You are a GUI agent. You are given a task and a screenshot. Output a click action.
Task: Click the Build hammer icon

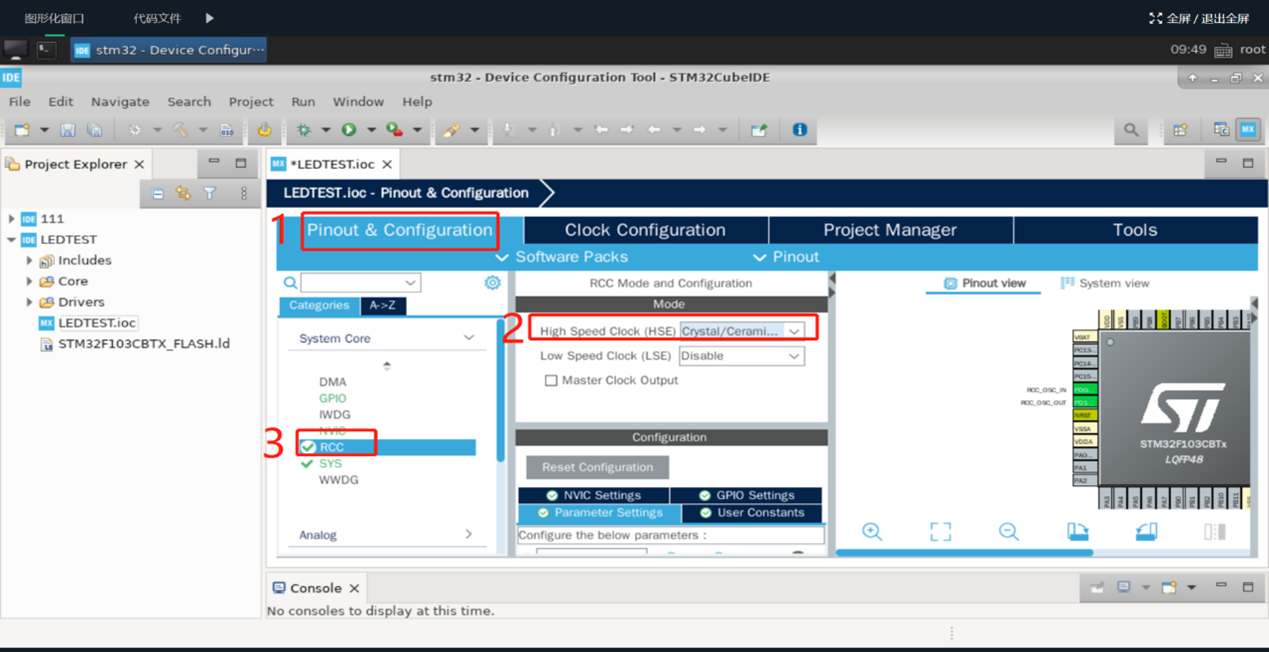pos(180,130)
